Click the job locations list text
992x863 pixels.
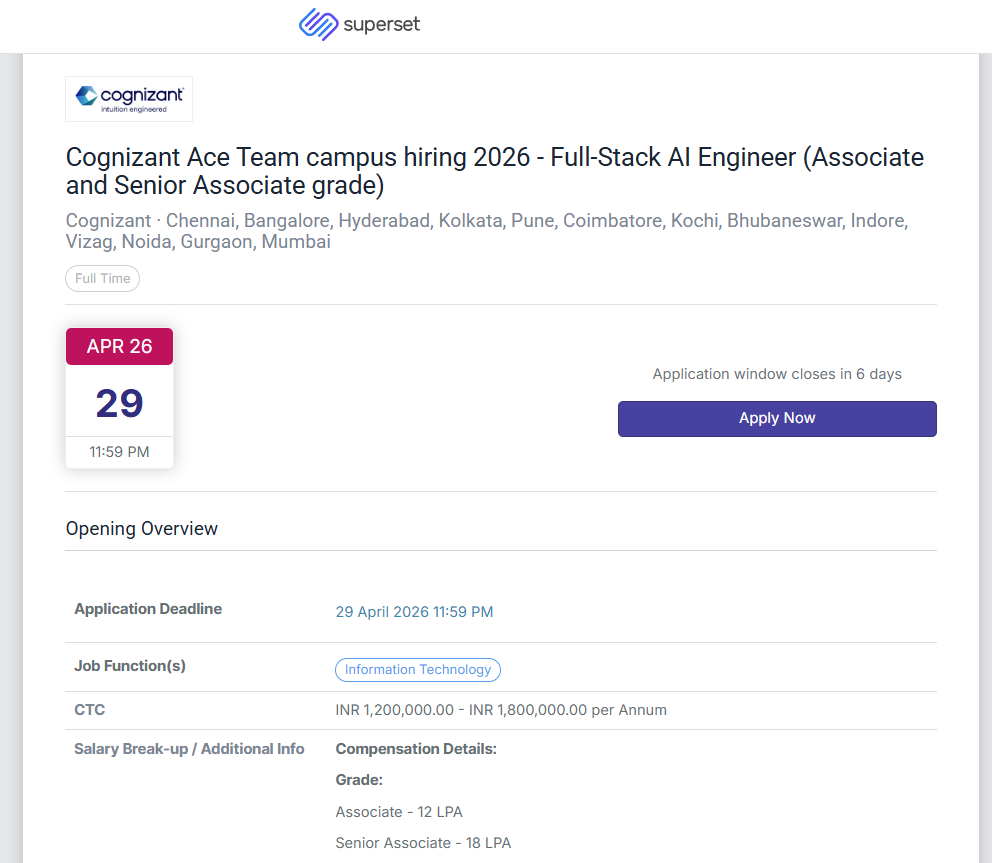click(486, 231)
